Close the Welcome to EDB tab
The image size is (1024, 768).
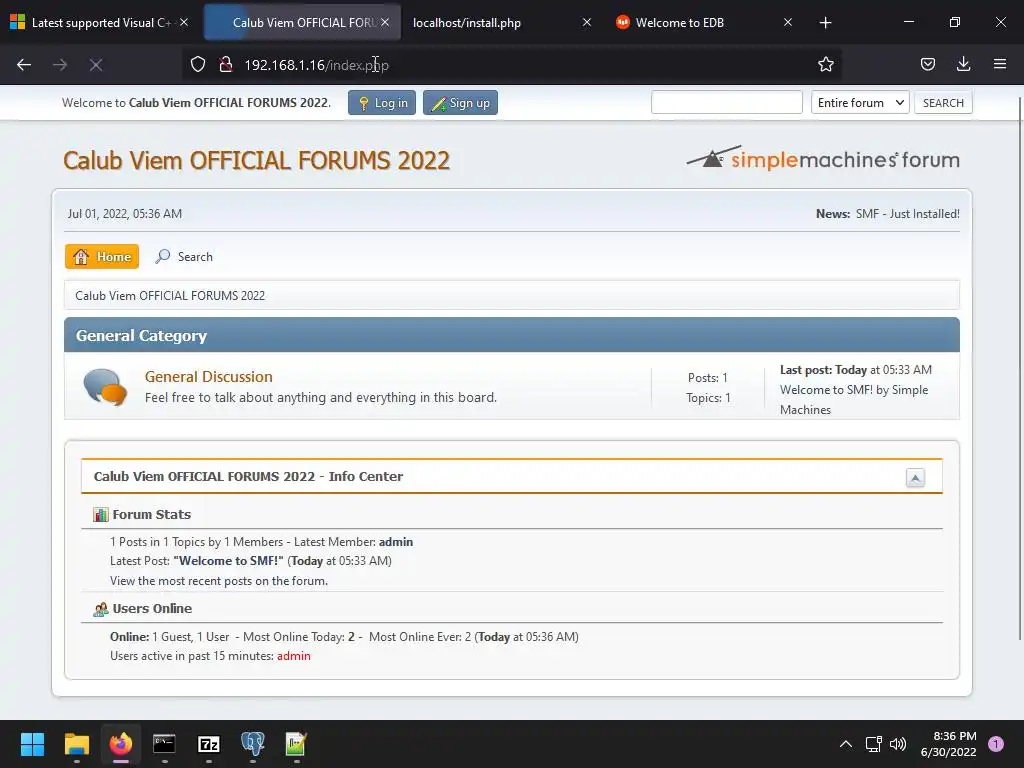tap(788, 22)
